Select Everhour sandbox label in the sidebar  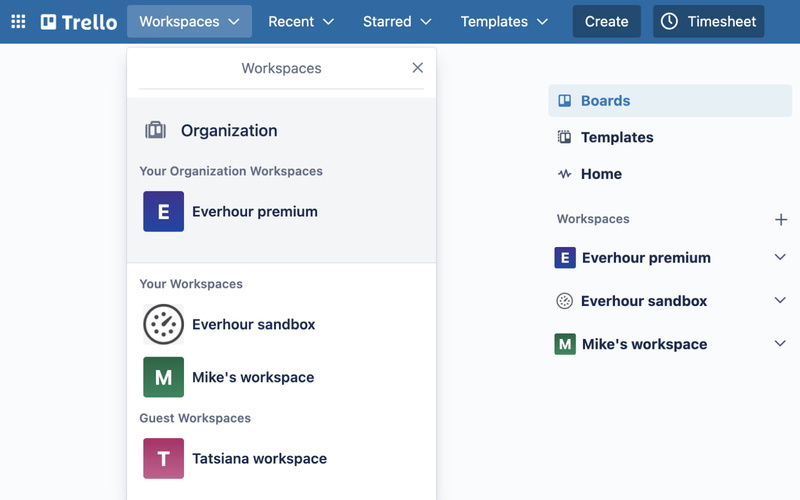click(x=644, y=301)
